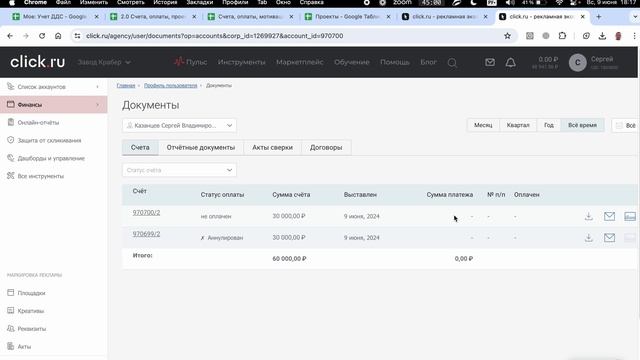The image size is (640, 360).
Task: Open Обучение in the top navigation
Action: click(x=352, y=62)
